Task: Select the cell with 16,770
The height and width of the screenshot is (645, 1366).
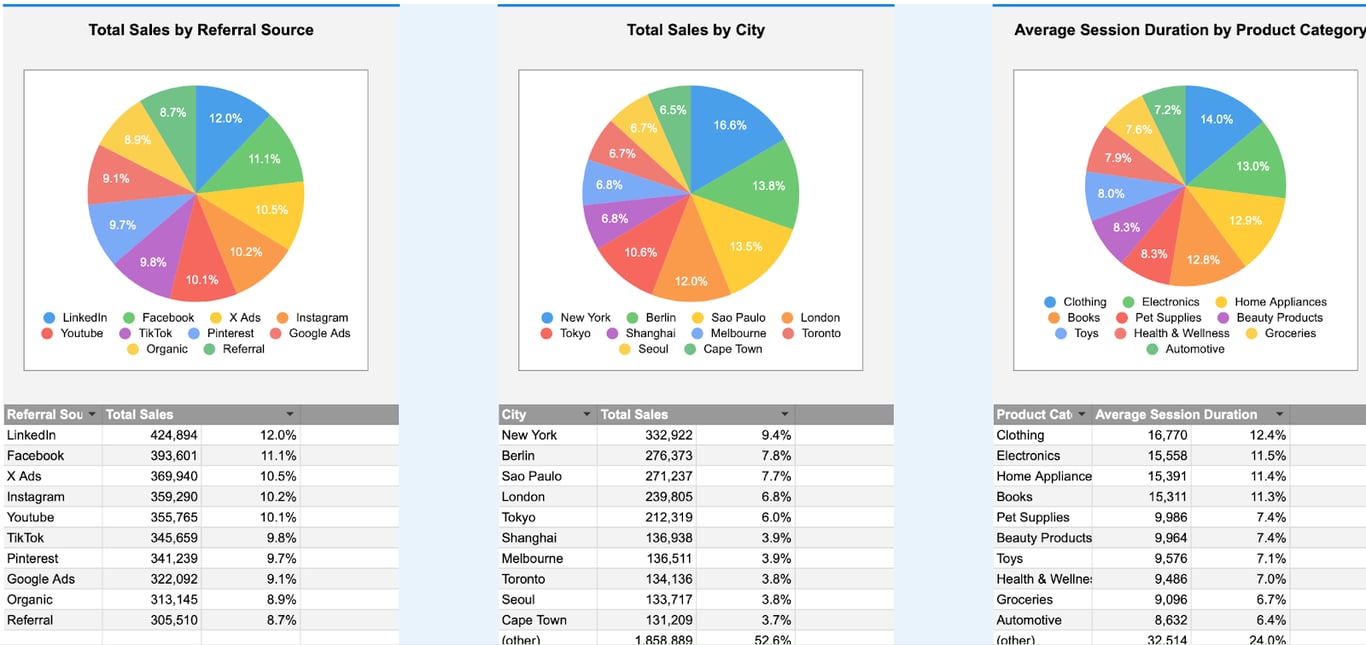Action: pyautogui.click(x=1141, y=435)
